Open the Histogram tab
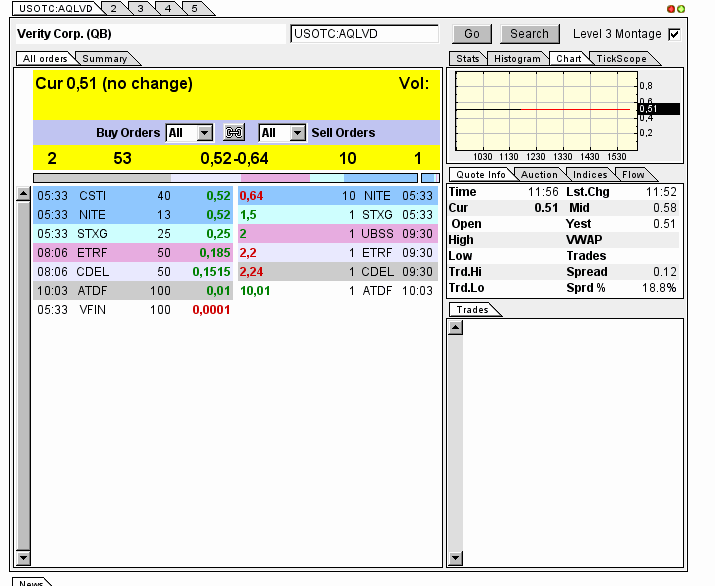This screenshot has width=715, height=586. [517, 59]
